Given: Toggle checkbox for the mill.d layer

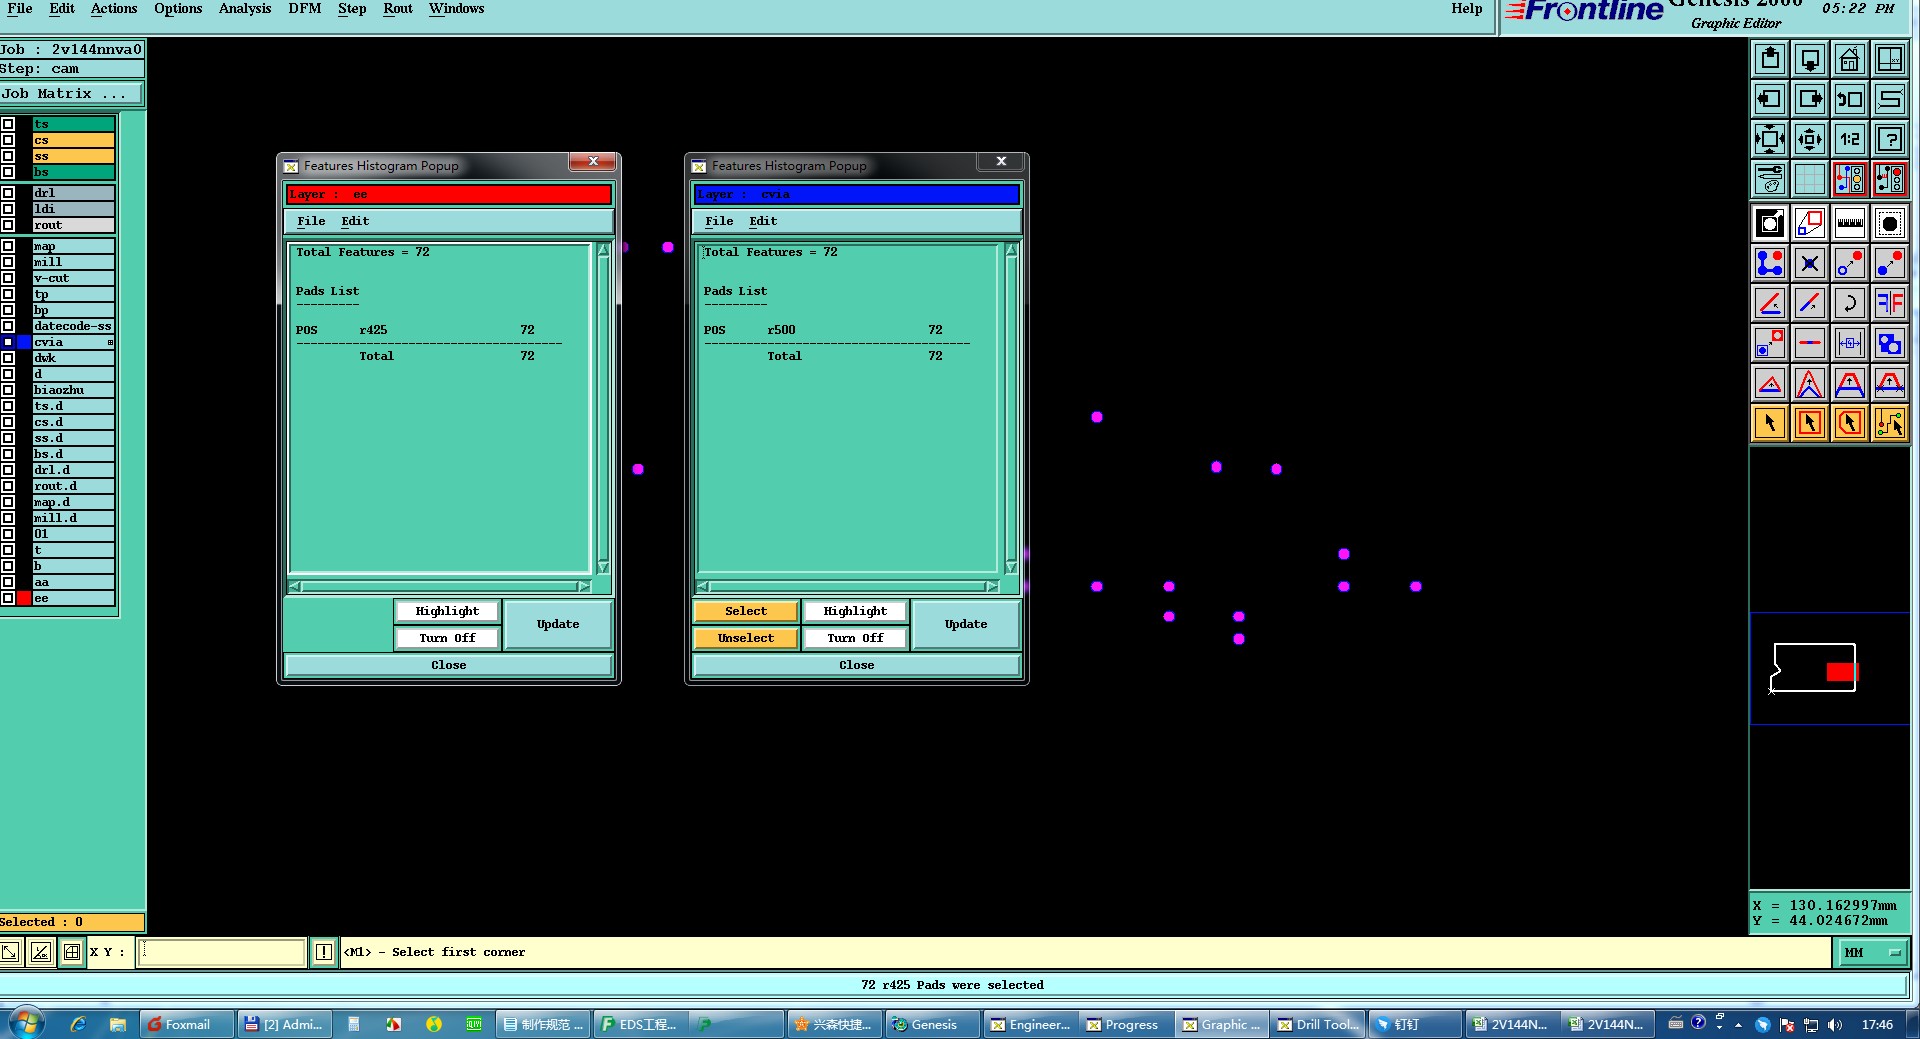Looking at the screenshot, I should pos(8,518).
